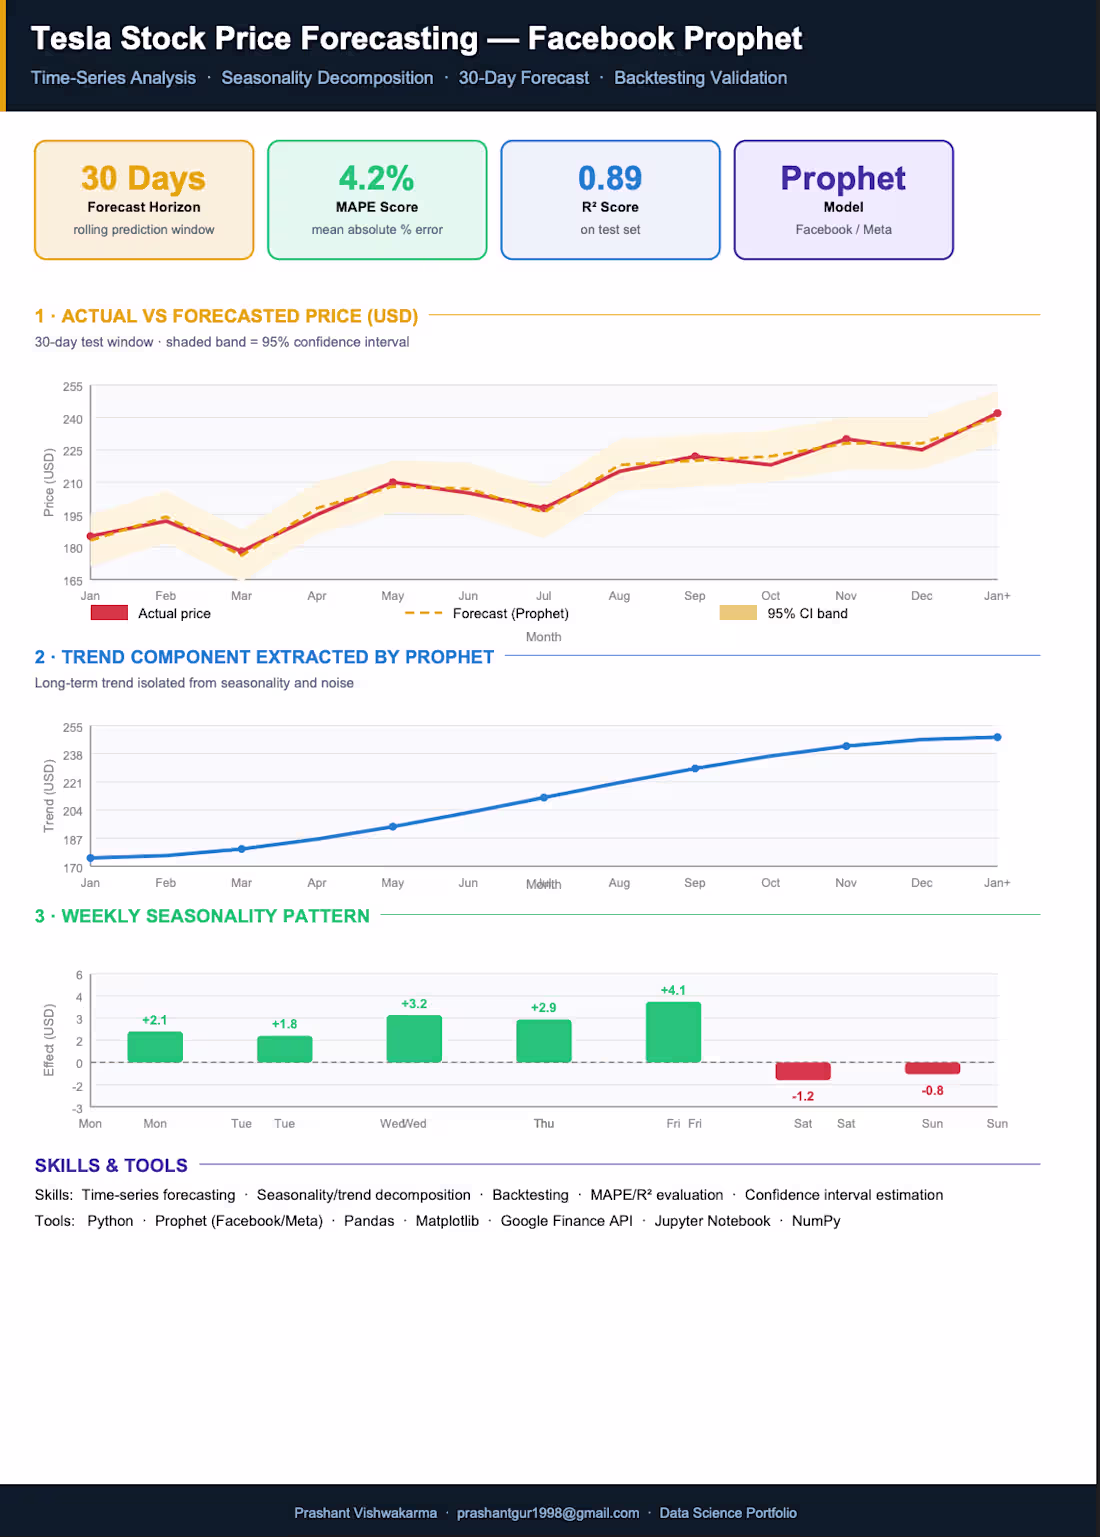
Task: Click 'Confidence interval estimation' in the Skills line
Action: pos(844,1195)
